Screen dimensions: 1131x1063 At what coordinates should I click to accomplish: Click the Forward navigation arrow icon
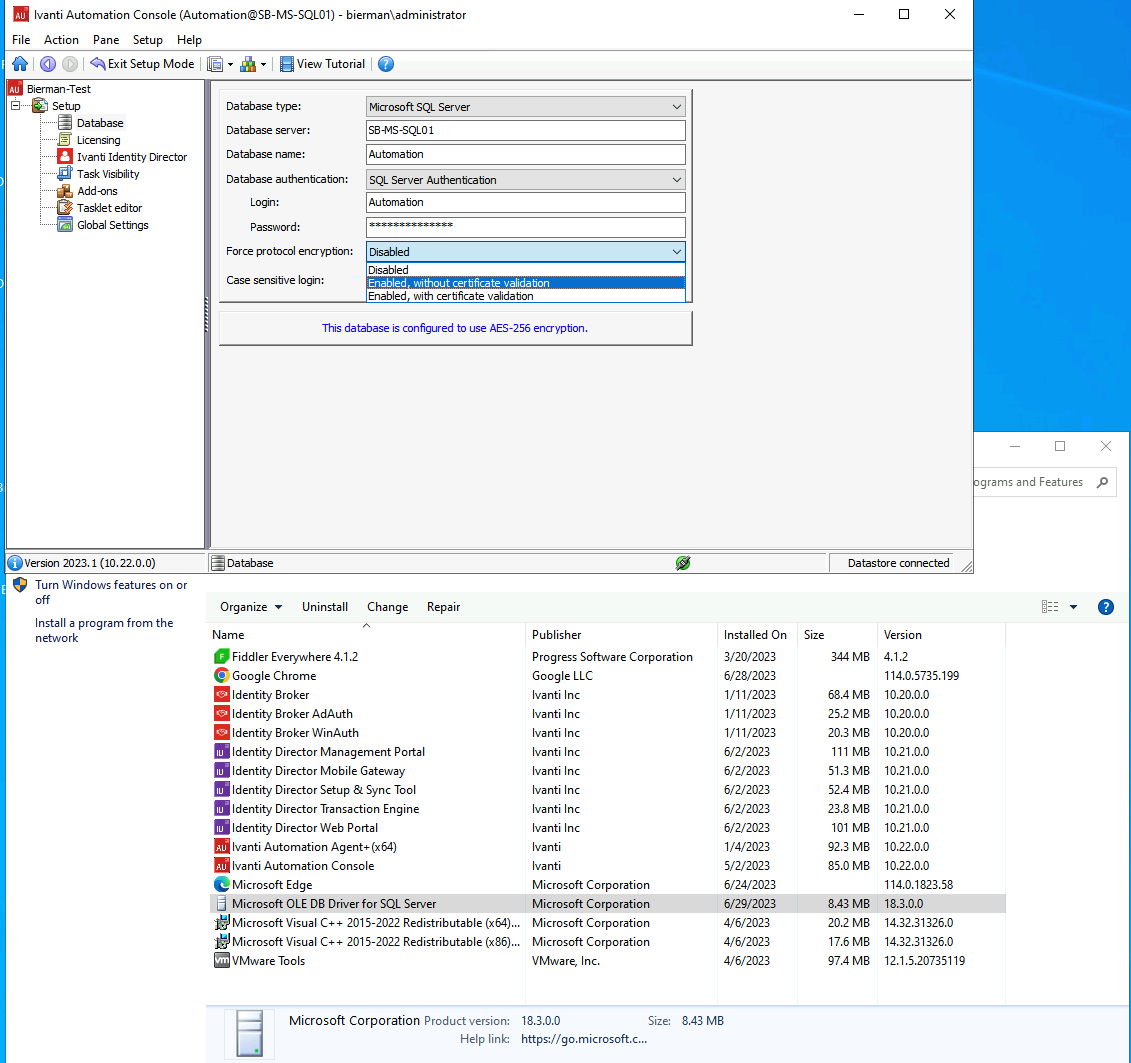(x=70, y=64)
